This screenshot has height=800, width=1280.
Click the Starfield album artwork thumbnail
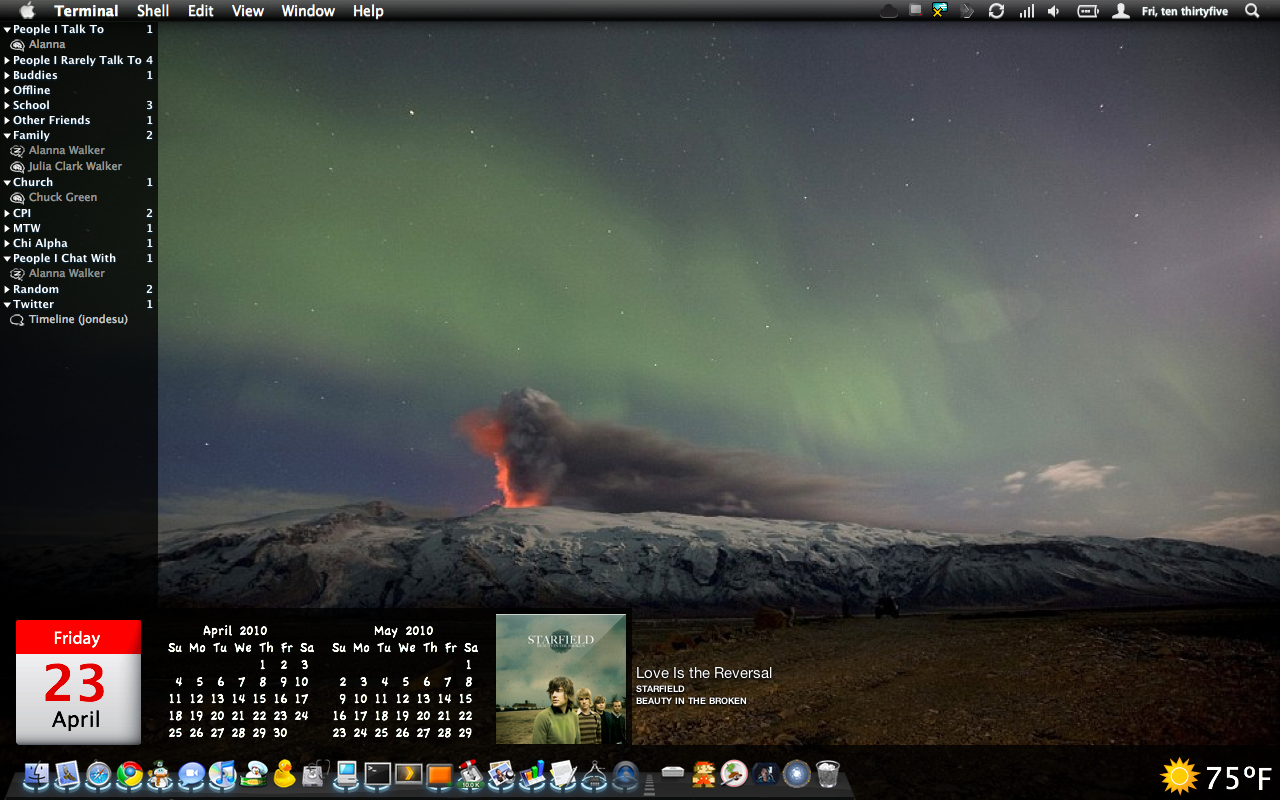click(x=561, y=679)
